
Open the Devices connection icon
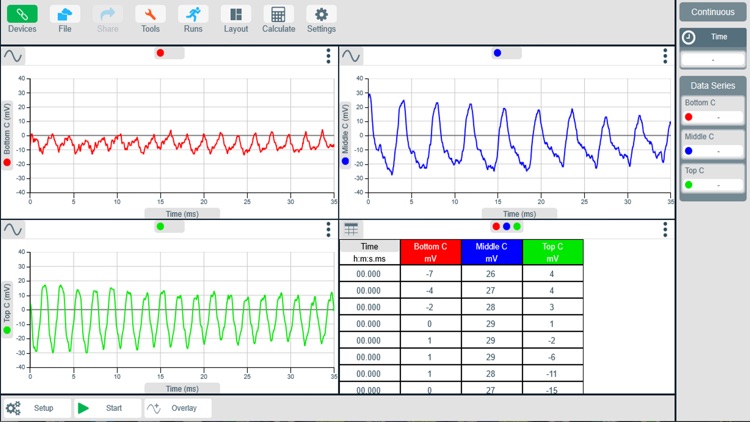tap(22, 15)
